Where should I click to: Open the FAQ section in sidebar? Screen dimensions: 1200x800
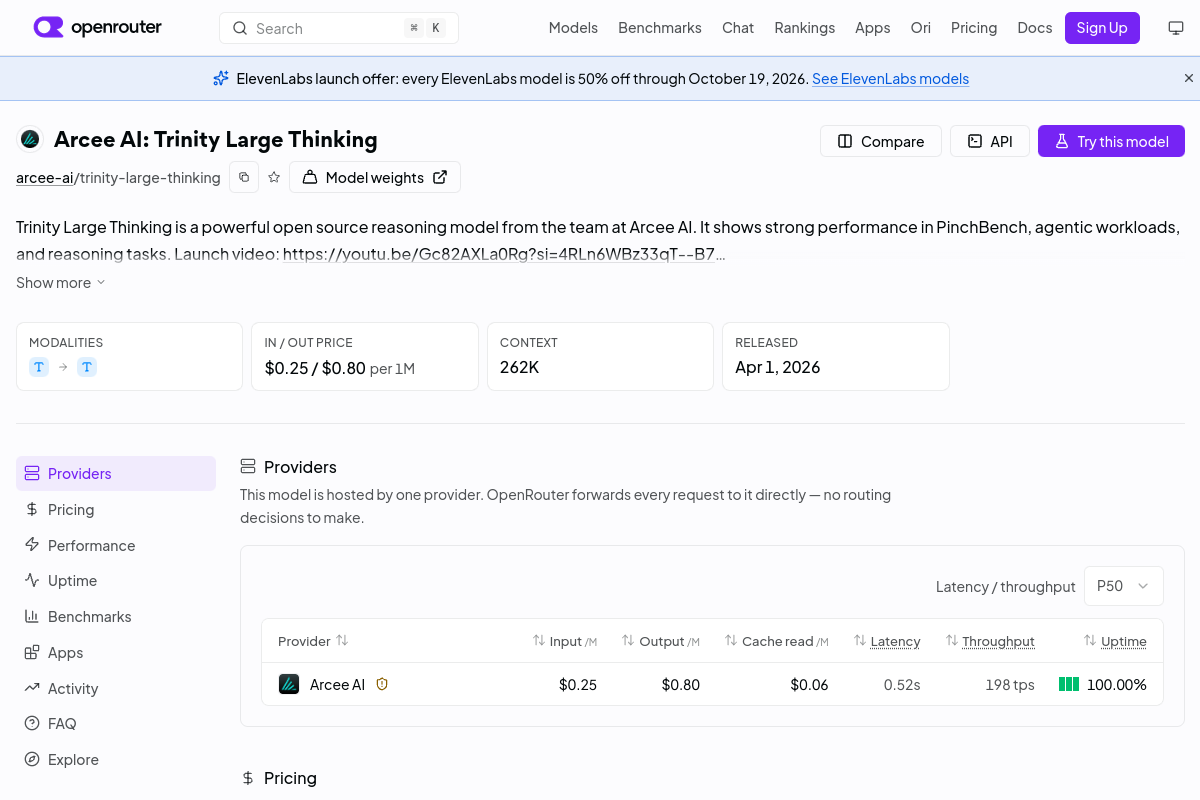pos(116,723)
